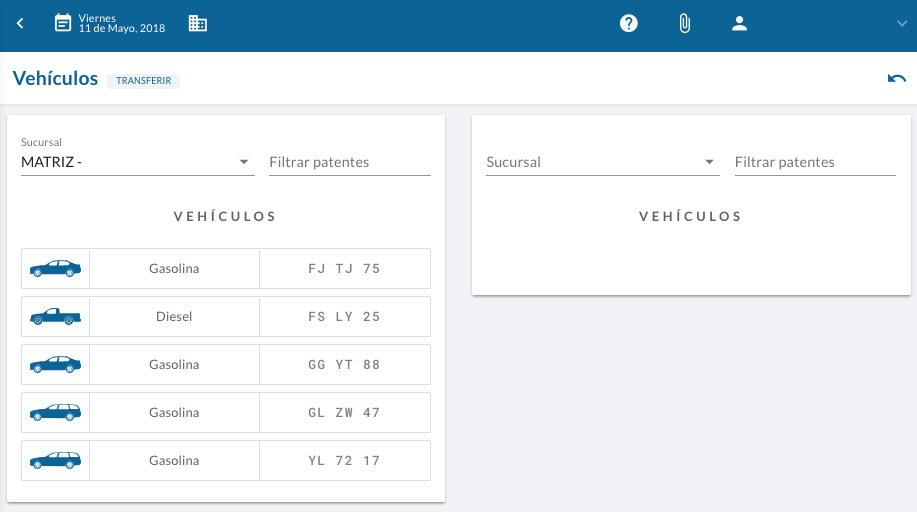Open the help question mark icon
Viewport: 917px width, 512px height.
pyautogui.click(x=629, y=23)
